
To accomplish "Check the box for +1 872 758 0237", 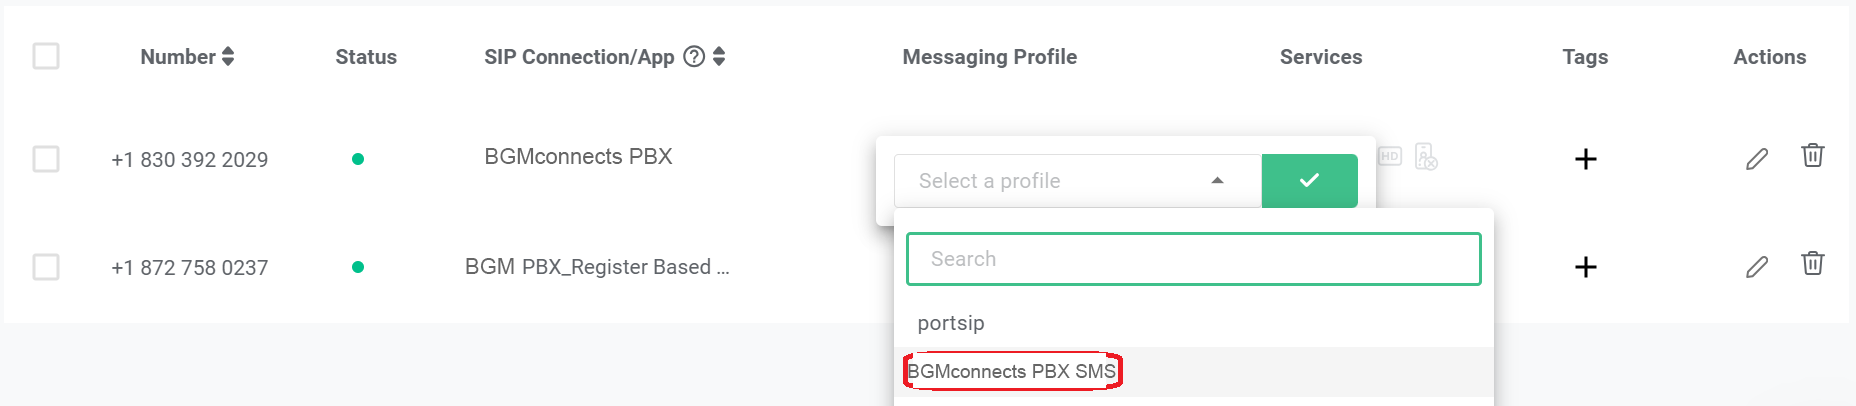I will [46, 267].
